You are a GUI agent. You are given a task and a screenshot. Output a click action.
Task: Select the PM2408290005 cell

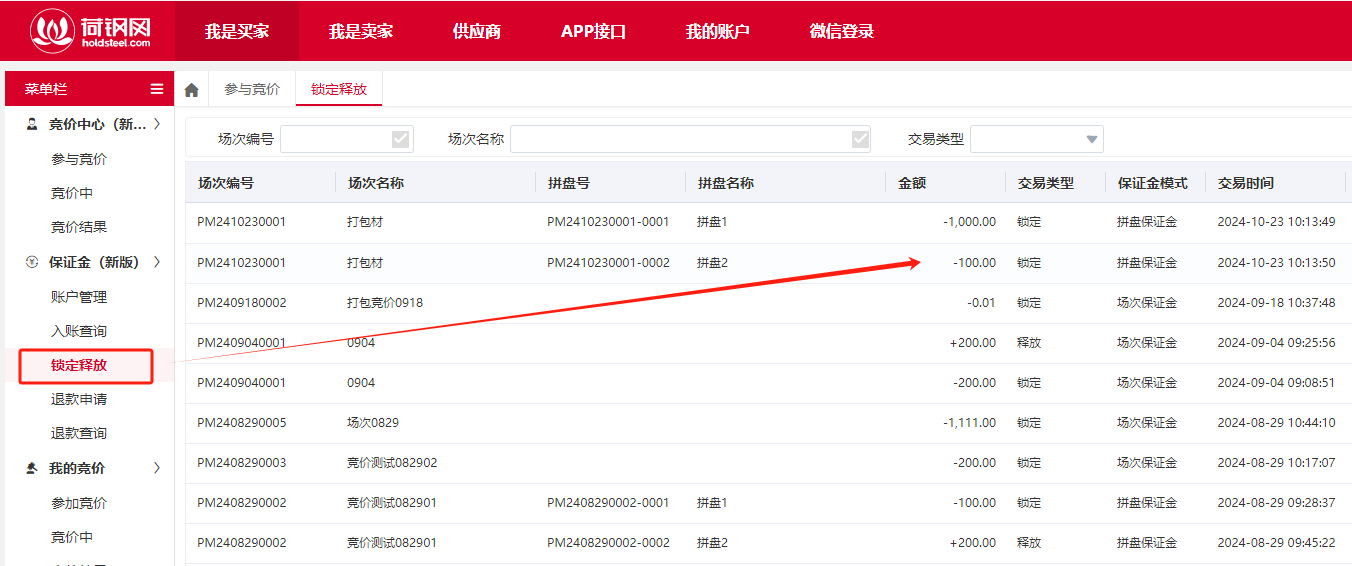[242, 422]
